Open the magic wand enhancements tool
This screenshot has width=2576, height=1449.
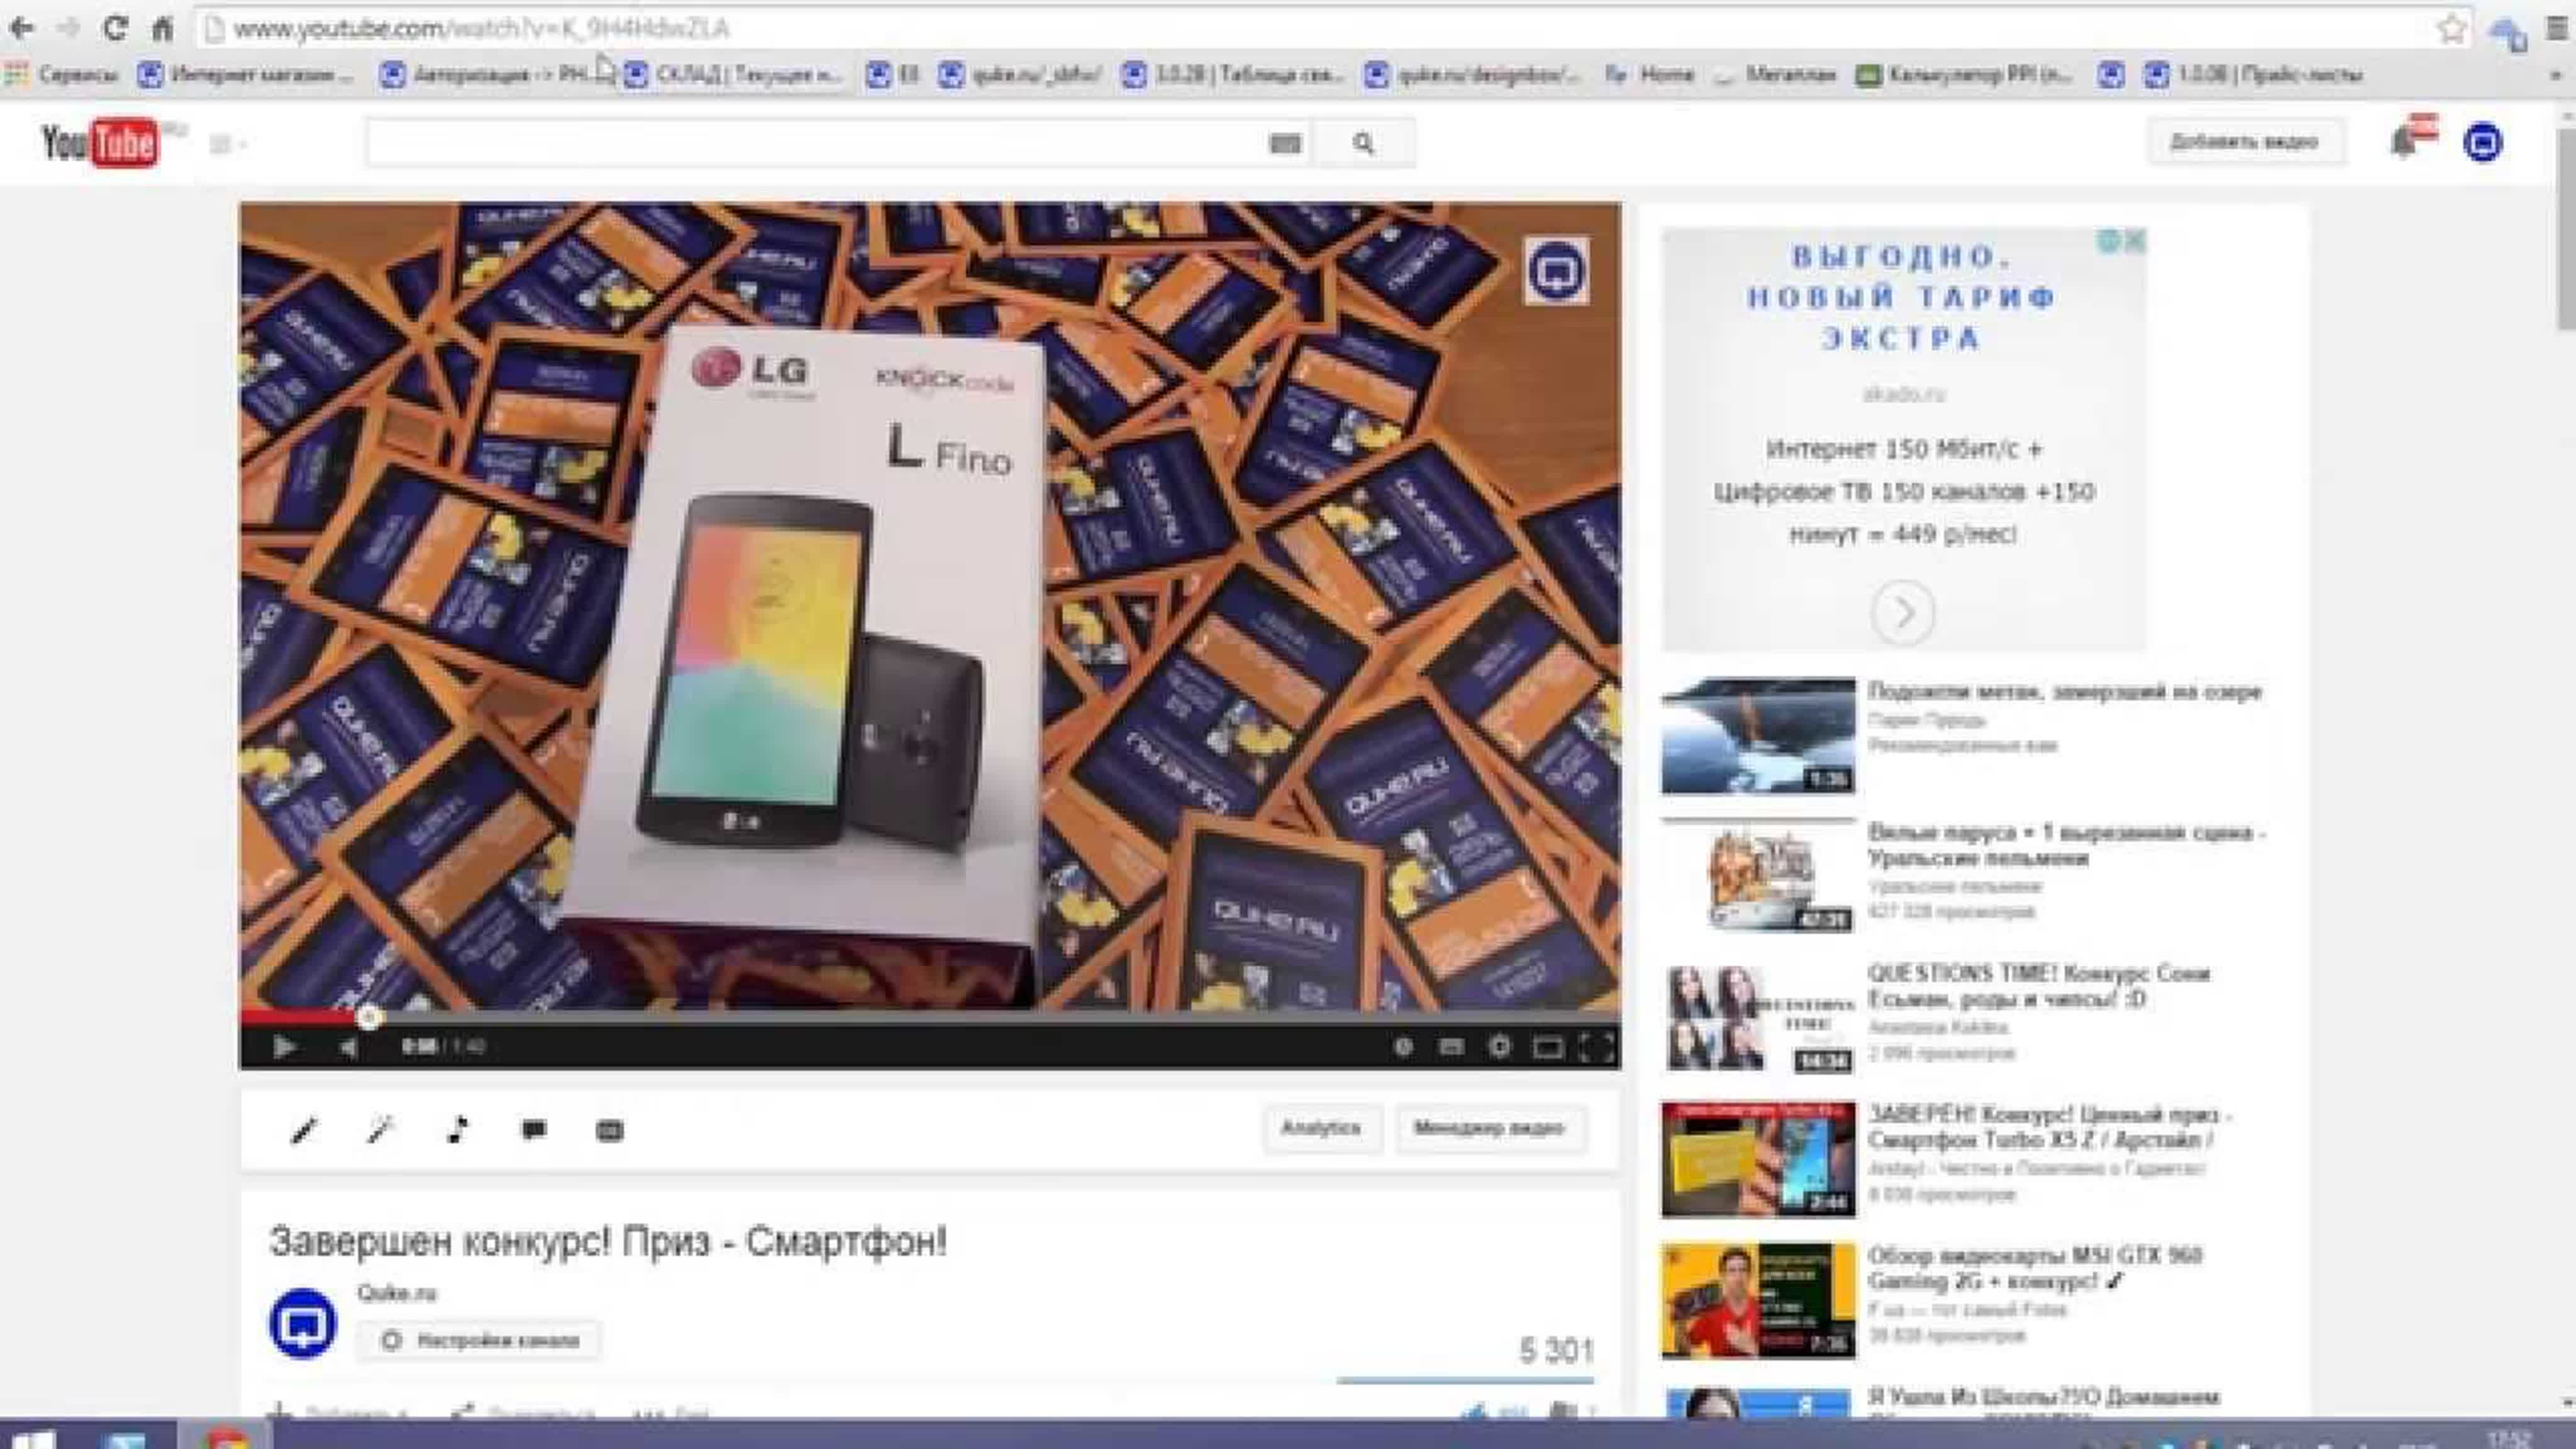pos(380,1130)
